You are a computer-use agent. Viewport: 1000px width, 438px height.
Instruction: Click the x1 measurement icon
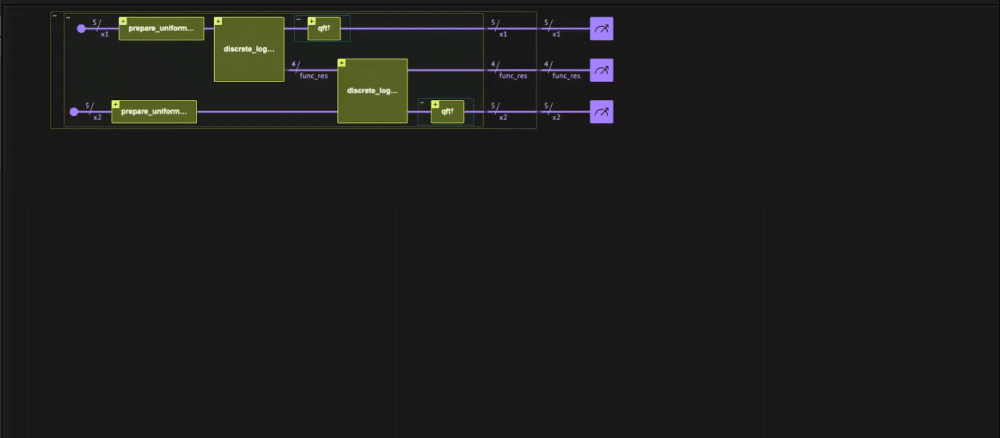[601, 29]
